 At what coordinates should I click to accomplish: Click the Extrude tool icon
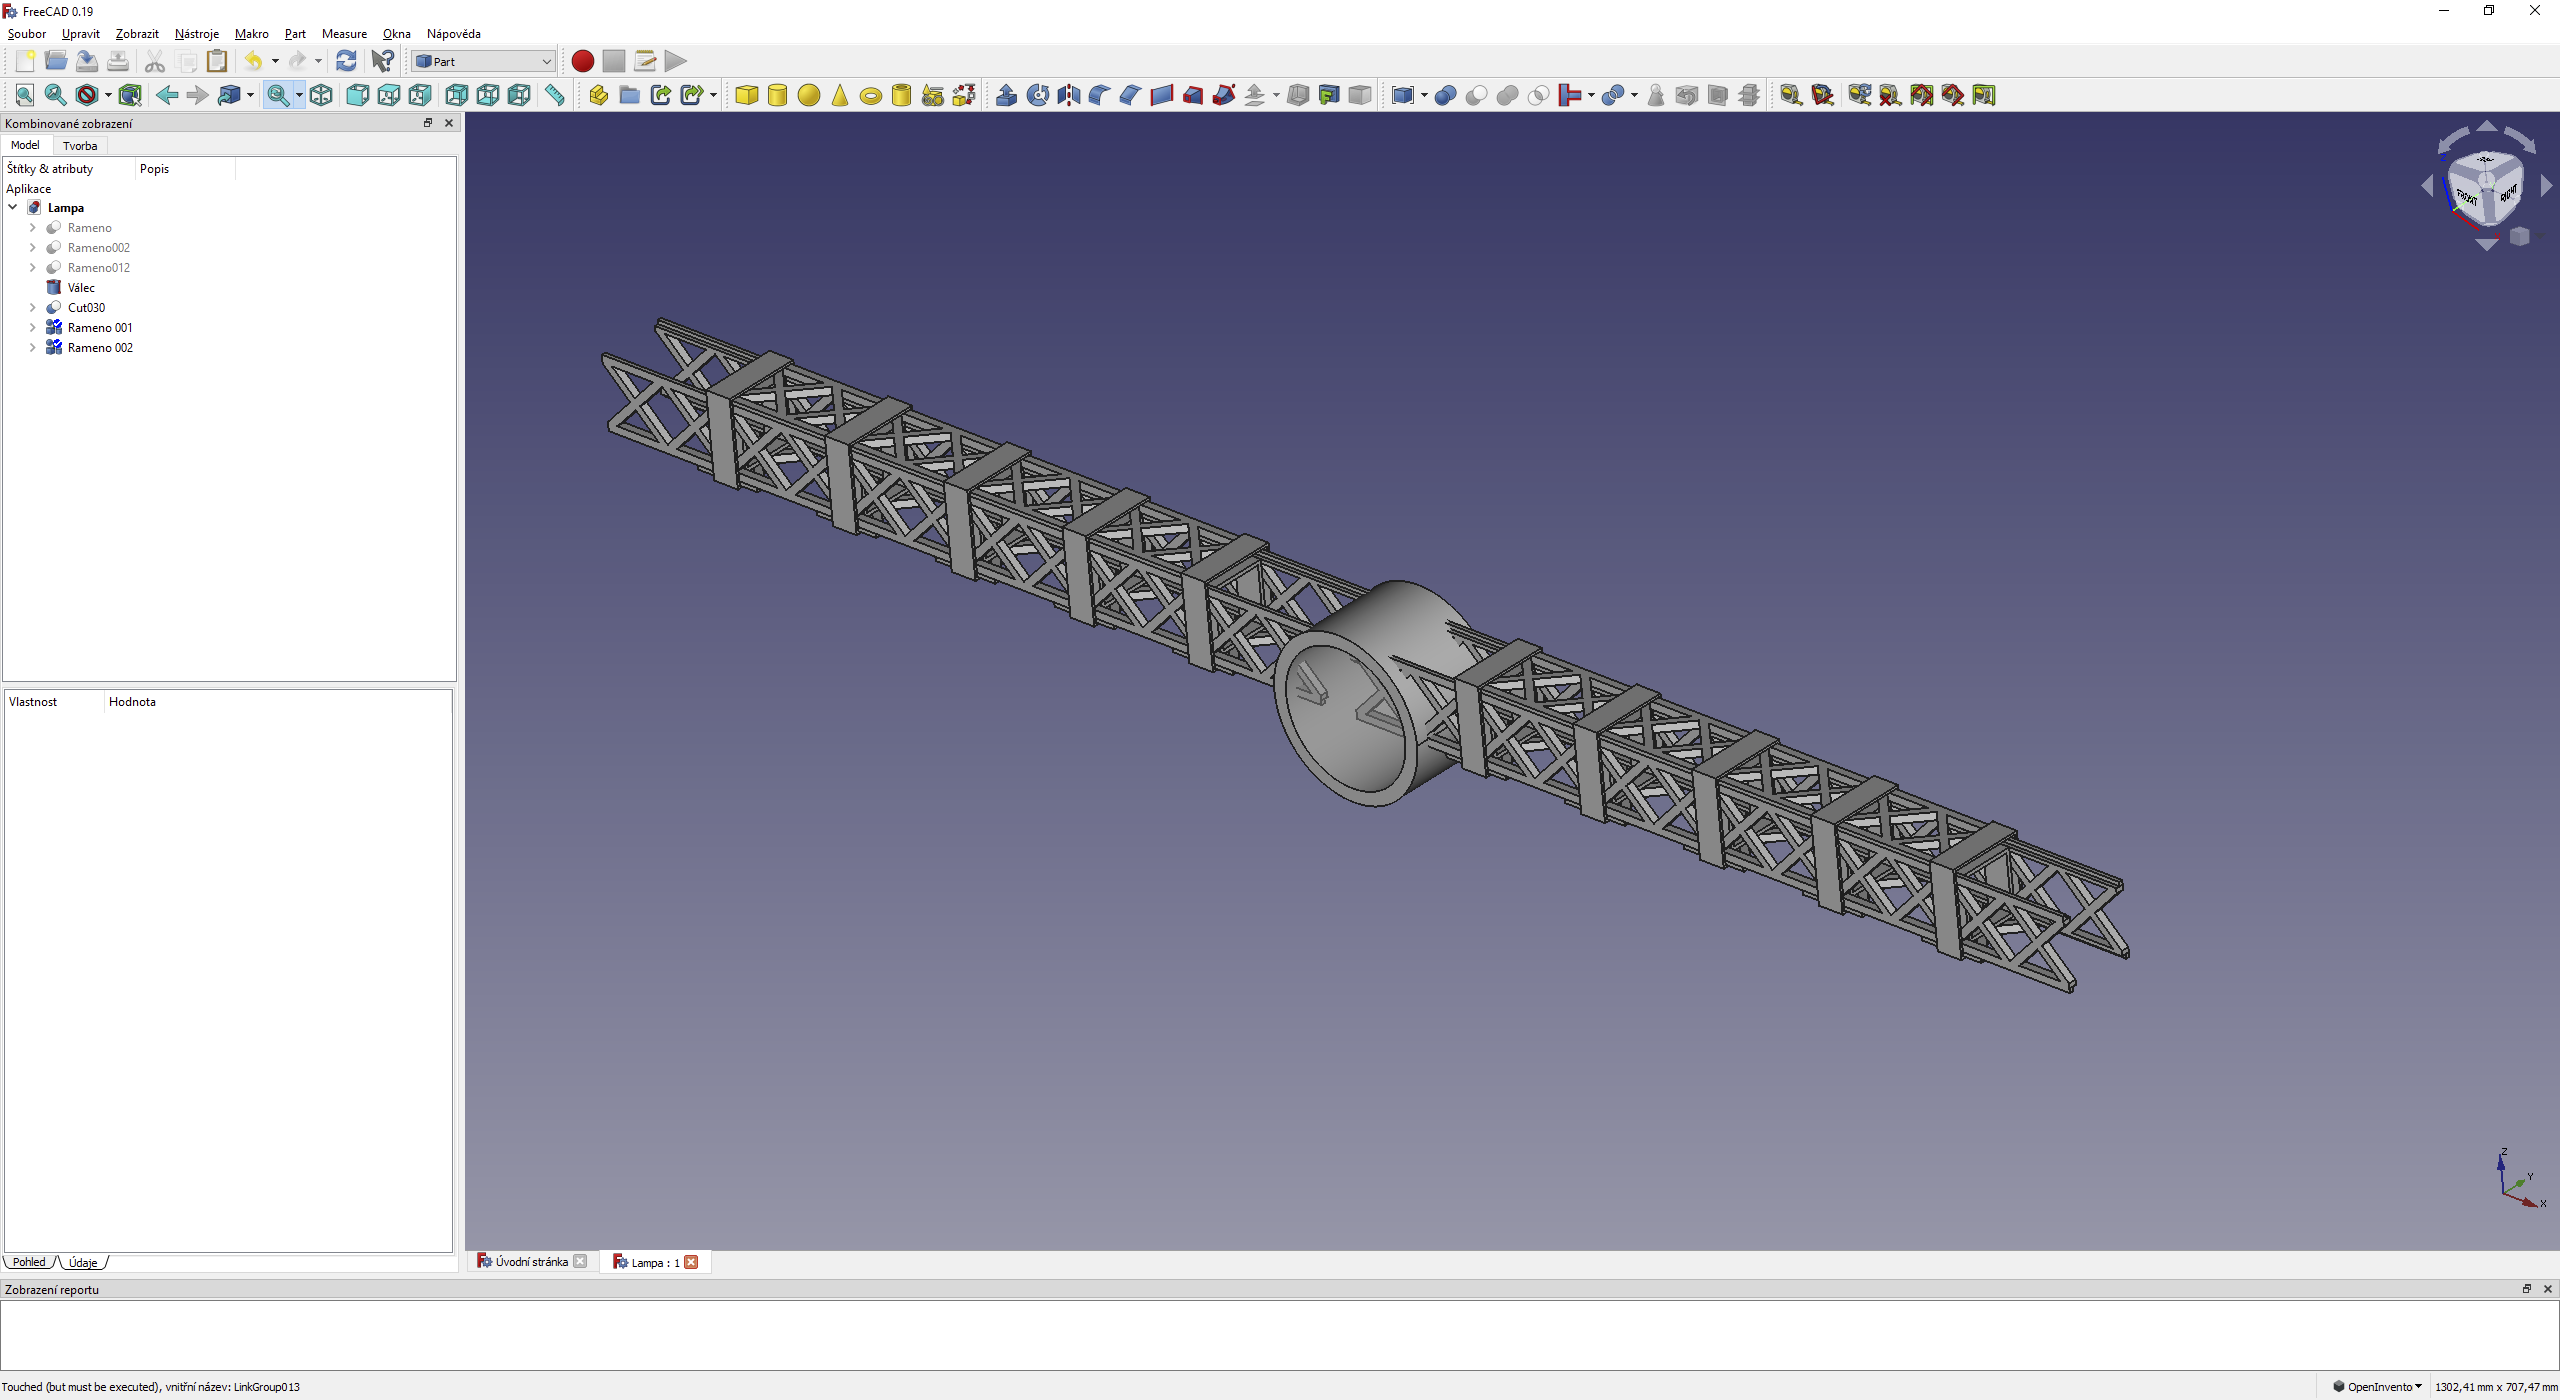pyautogui.click(x=1006, y=95)
